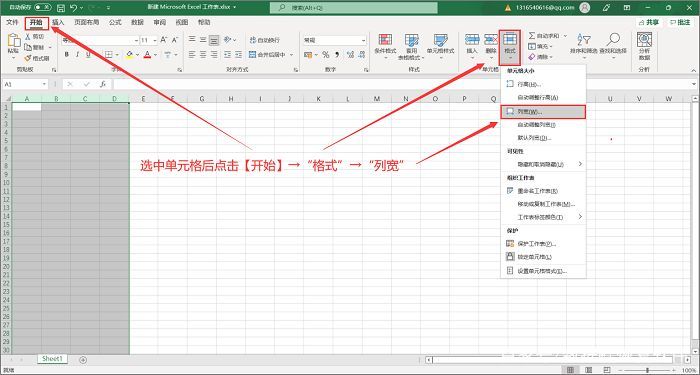Click the Share (共享) button
The width and height of the screenshot is (700, 375).
[649, 22]
